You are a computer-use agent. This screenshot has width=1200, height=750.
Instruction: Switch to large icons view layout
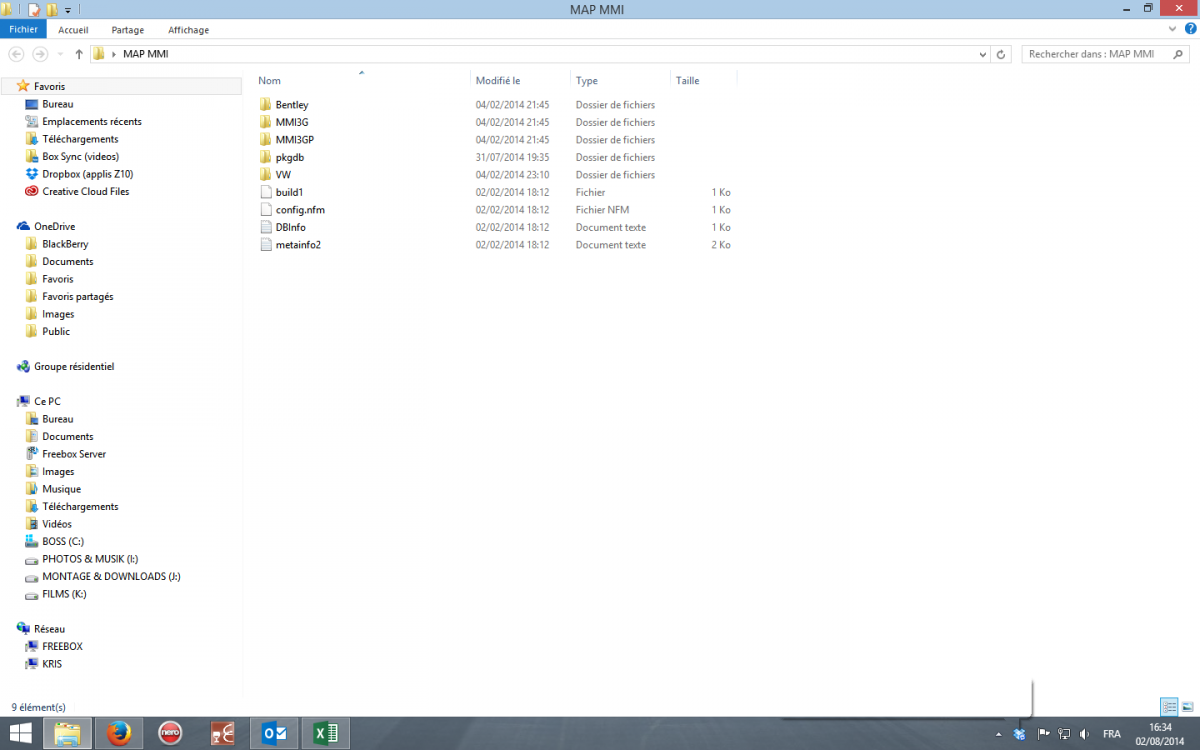[x=1187, y=706]
